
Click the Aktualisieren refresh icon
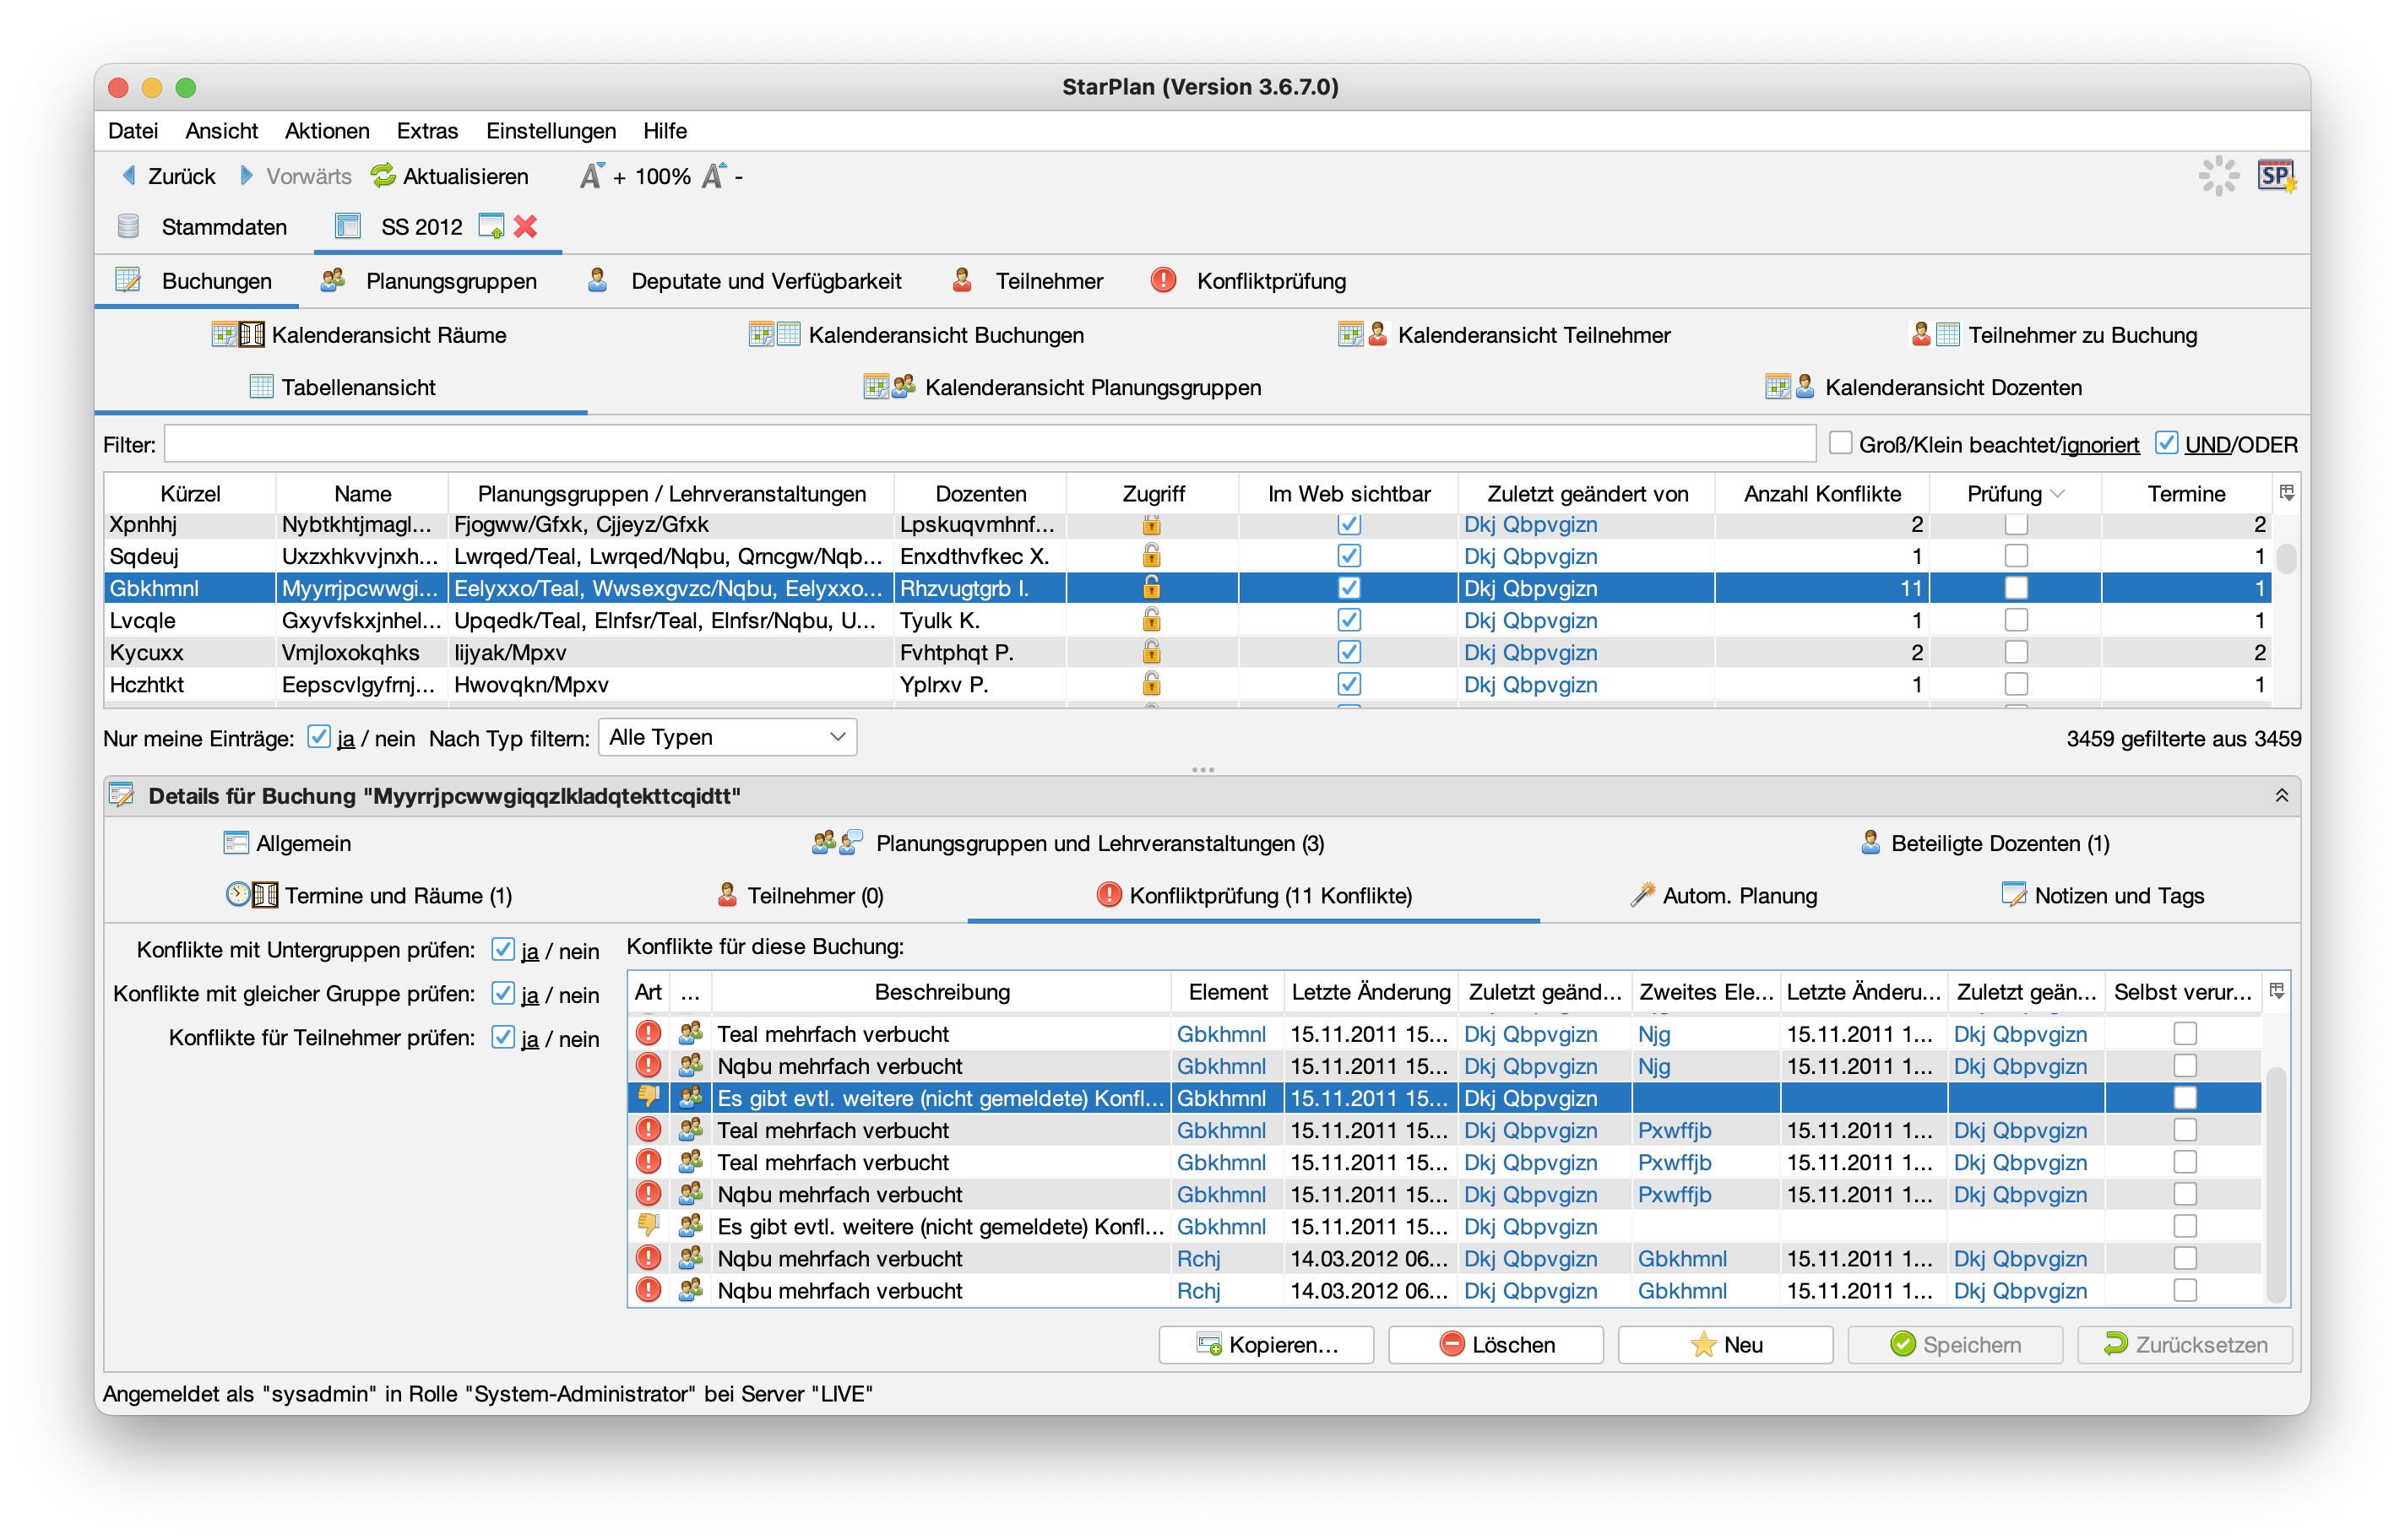click(x=383, y=176)
